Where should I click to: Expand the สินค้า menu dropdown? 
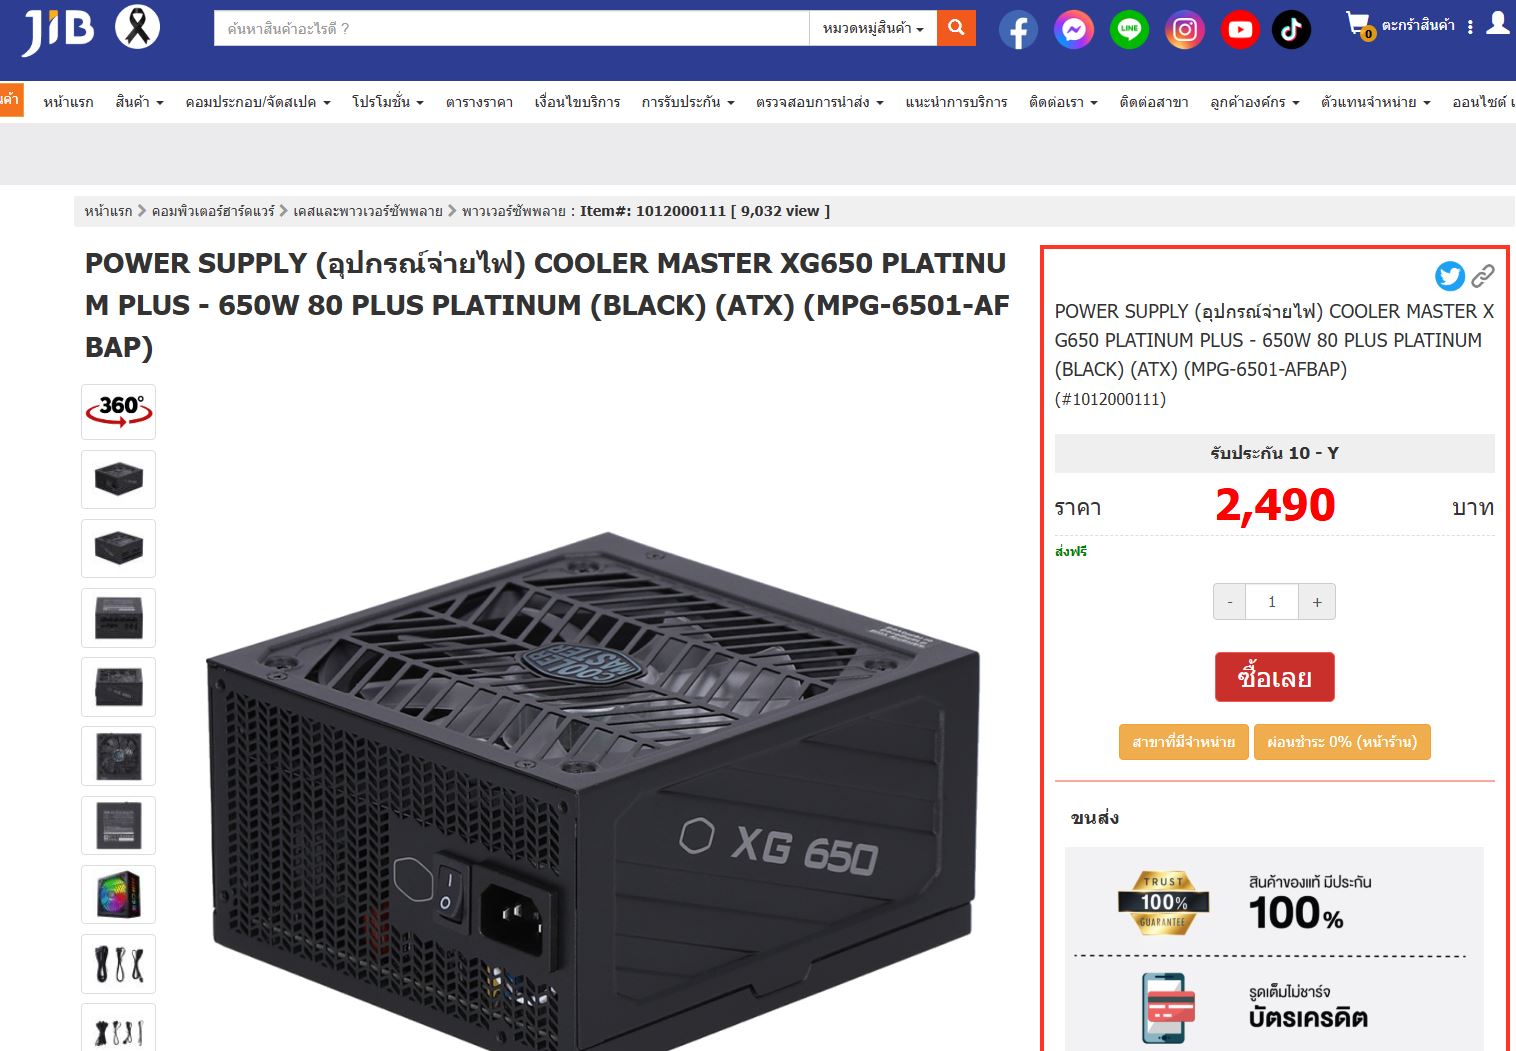[139, 102]
